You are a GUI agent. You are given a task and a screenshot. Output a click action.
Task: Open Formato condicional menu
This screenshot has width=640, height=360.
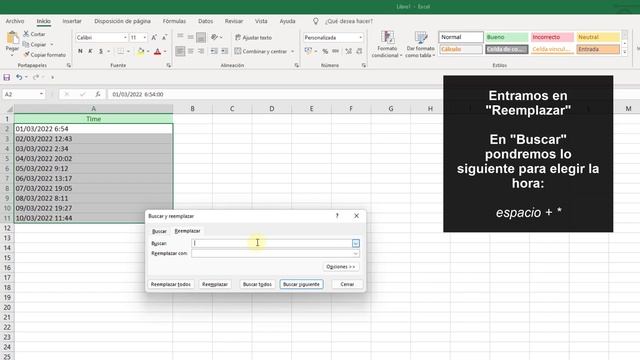pos(387,44)
